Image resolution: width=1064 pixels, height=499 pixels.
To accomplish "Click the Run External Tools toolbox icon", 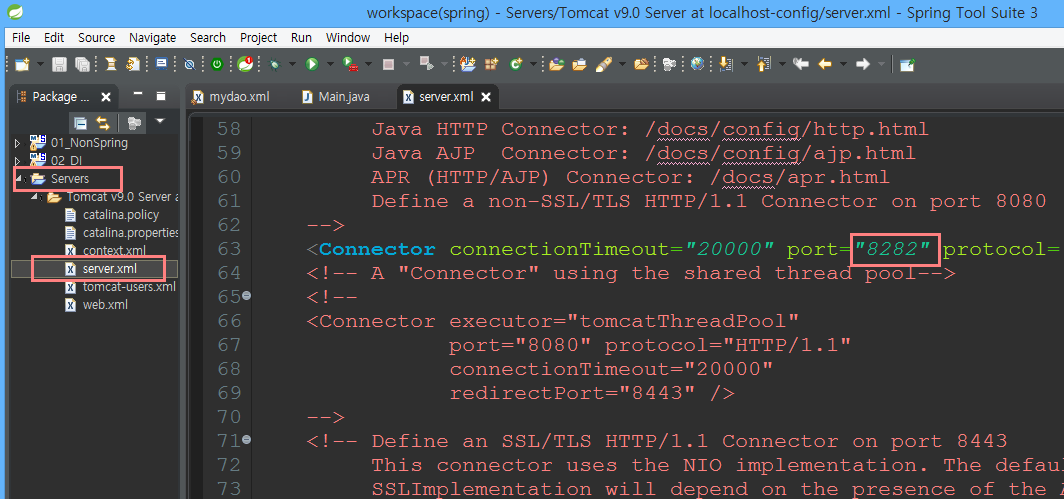I will pyautogui.click(x=350, y=64).
